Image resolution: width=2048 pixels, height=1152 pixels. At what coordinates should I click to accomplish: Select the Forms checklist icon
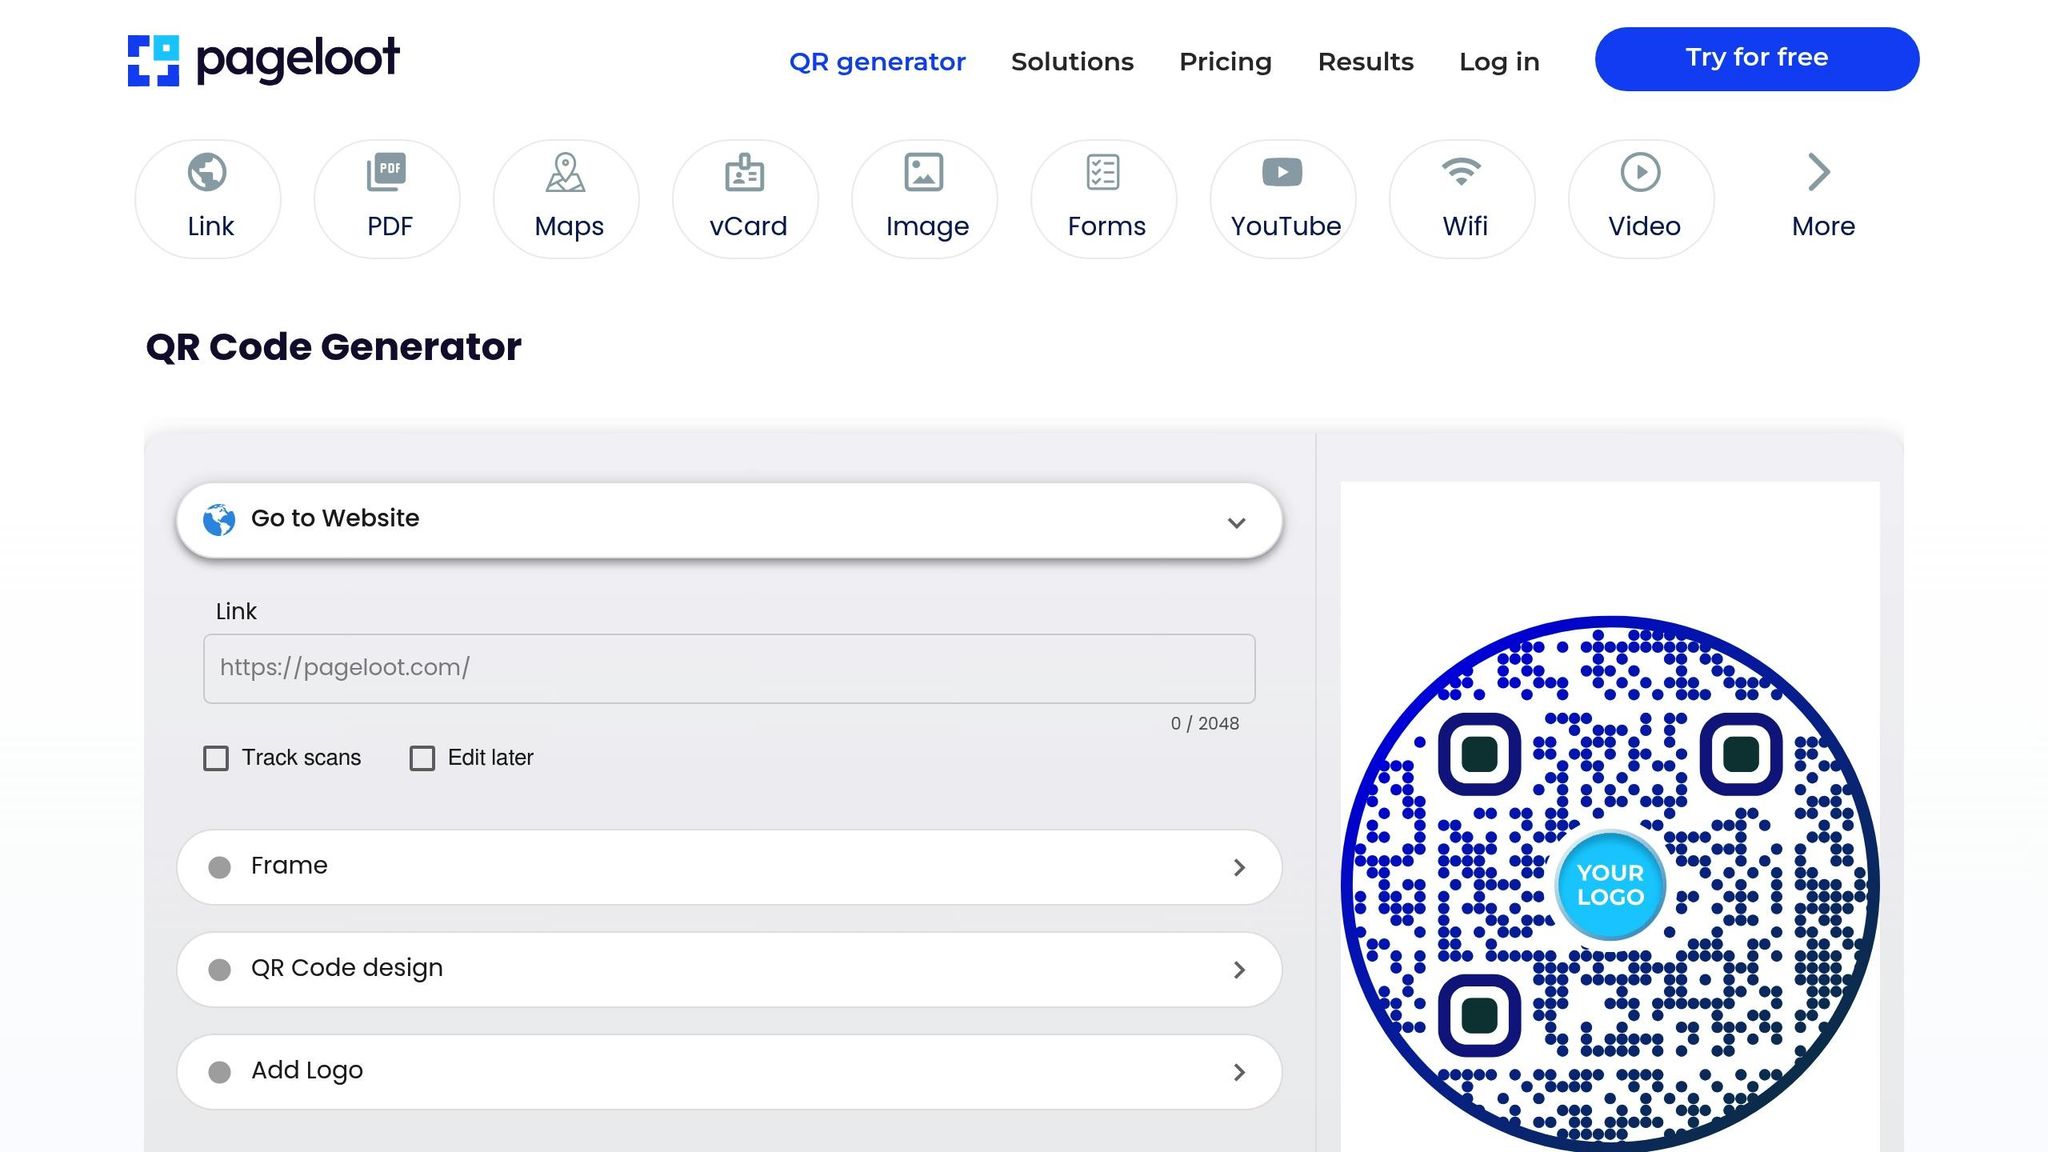1103,174
